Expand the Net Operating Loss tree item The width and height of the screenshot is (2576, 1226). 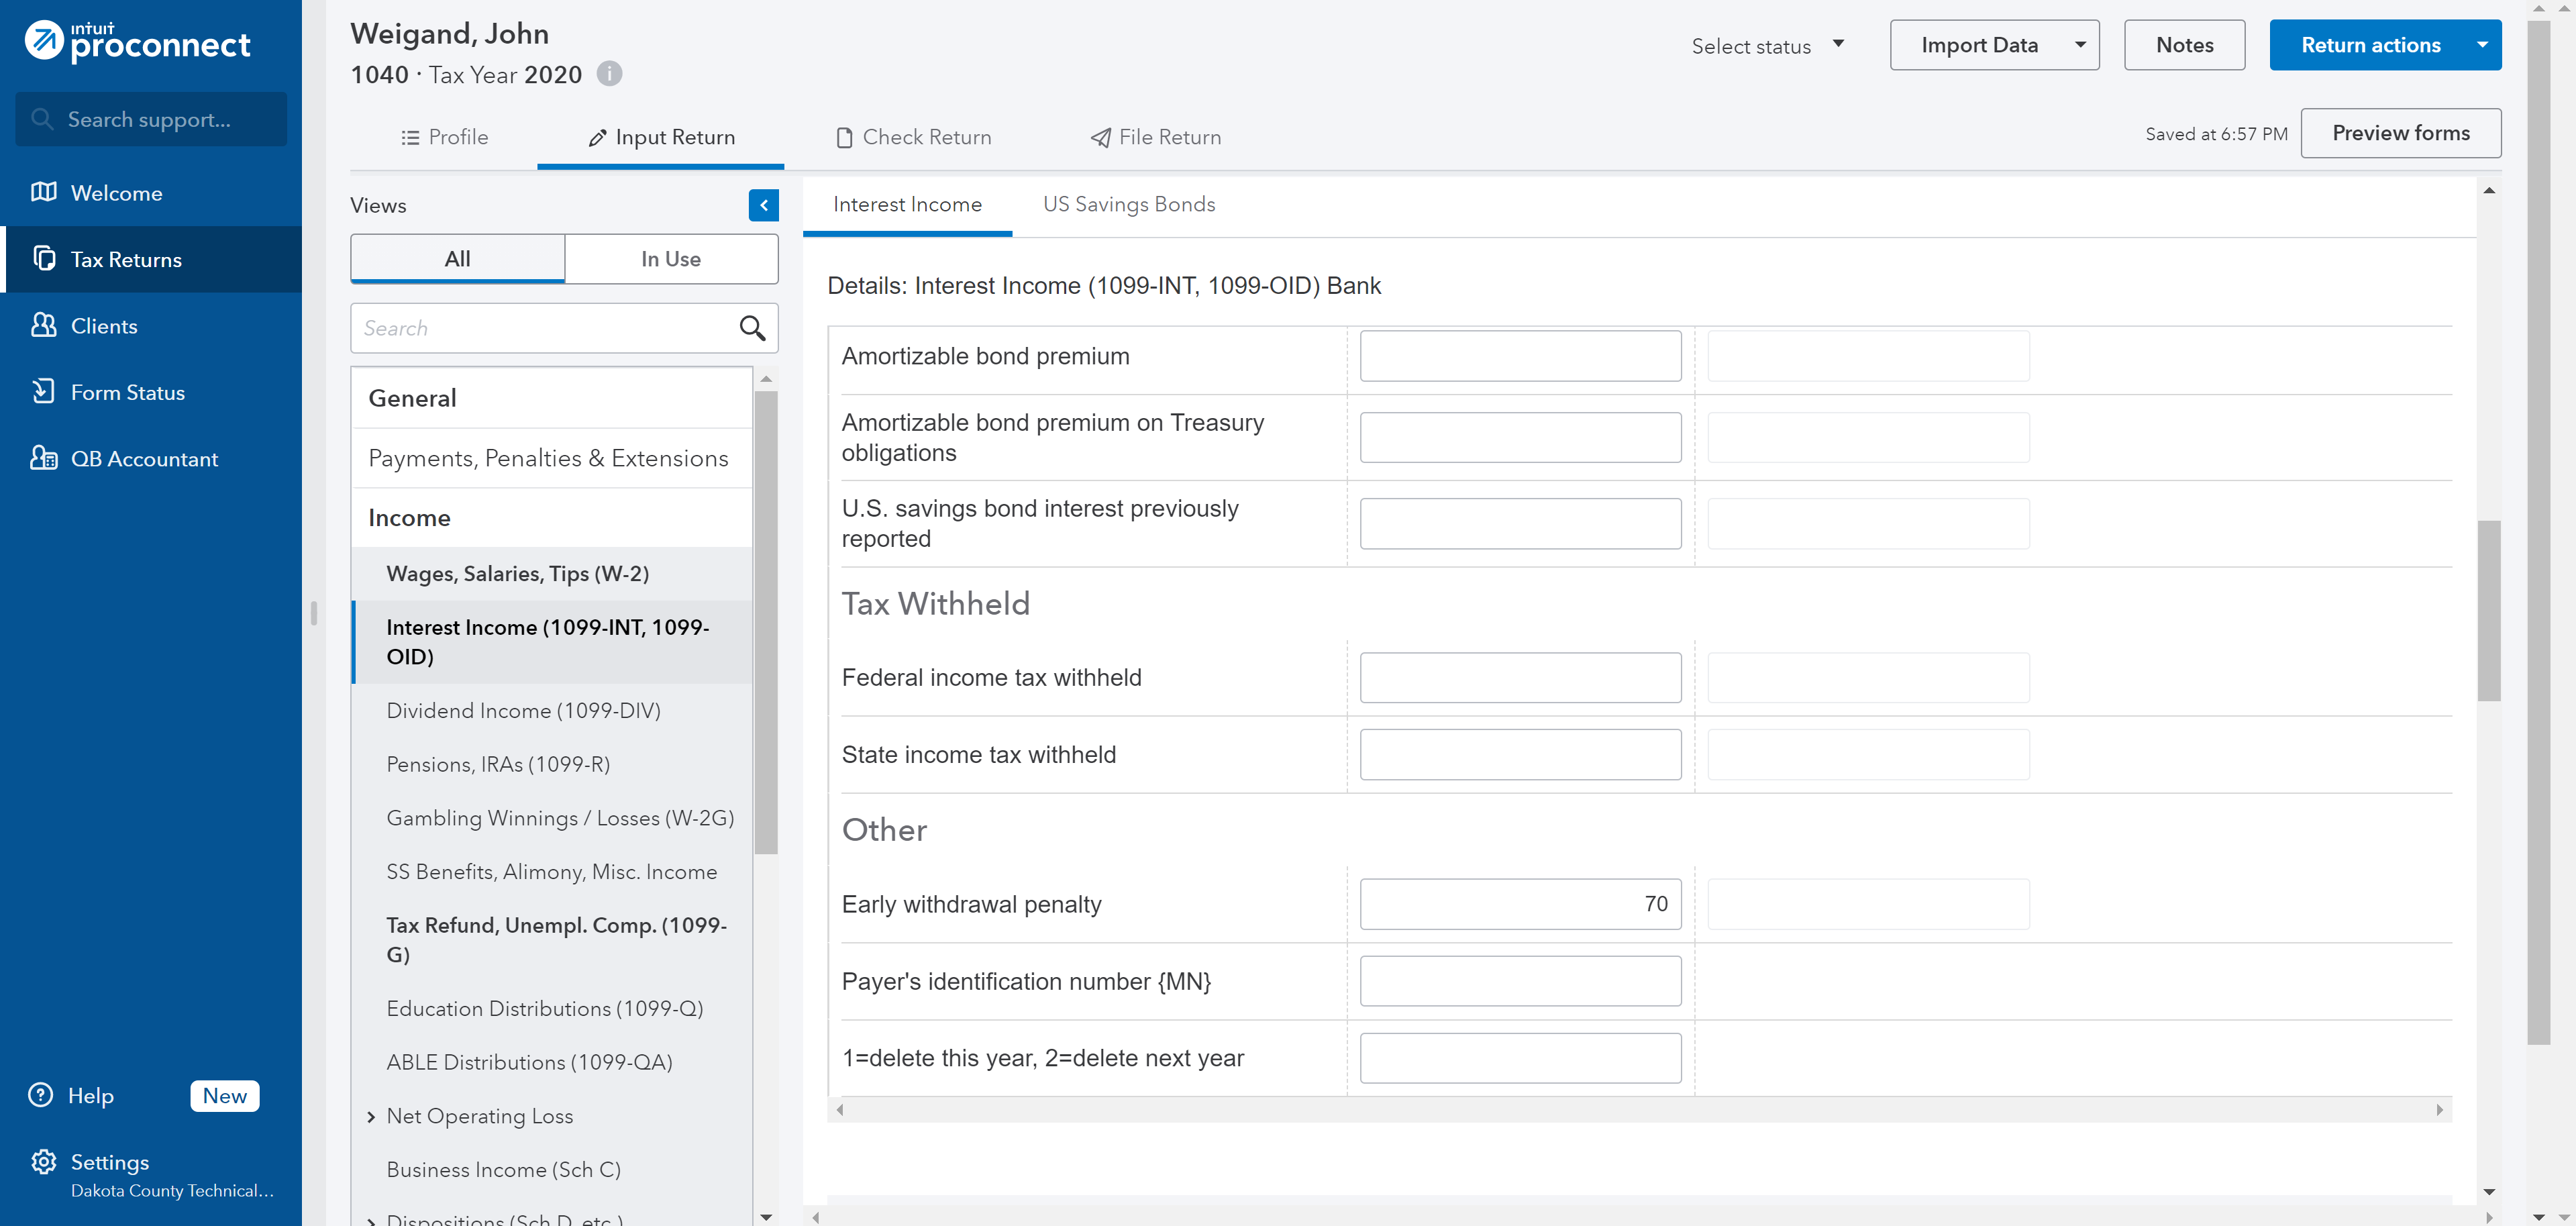371,1116
